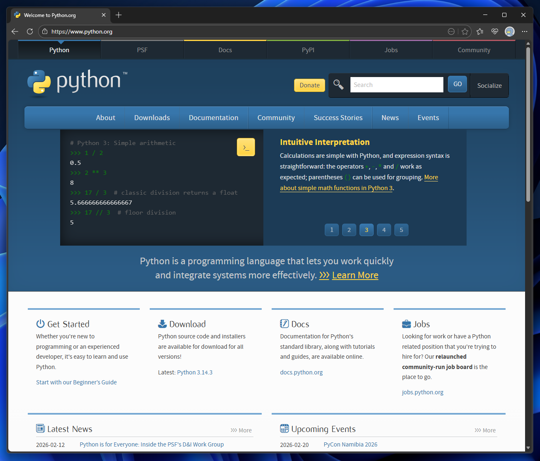Open Python is for Everyone news article

tap(152, 444)
